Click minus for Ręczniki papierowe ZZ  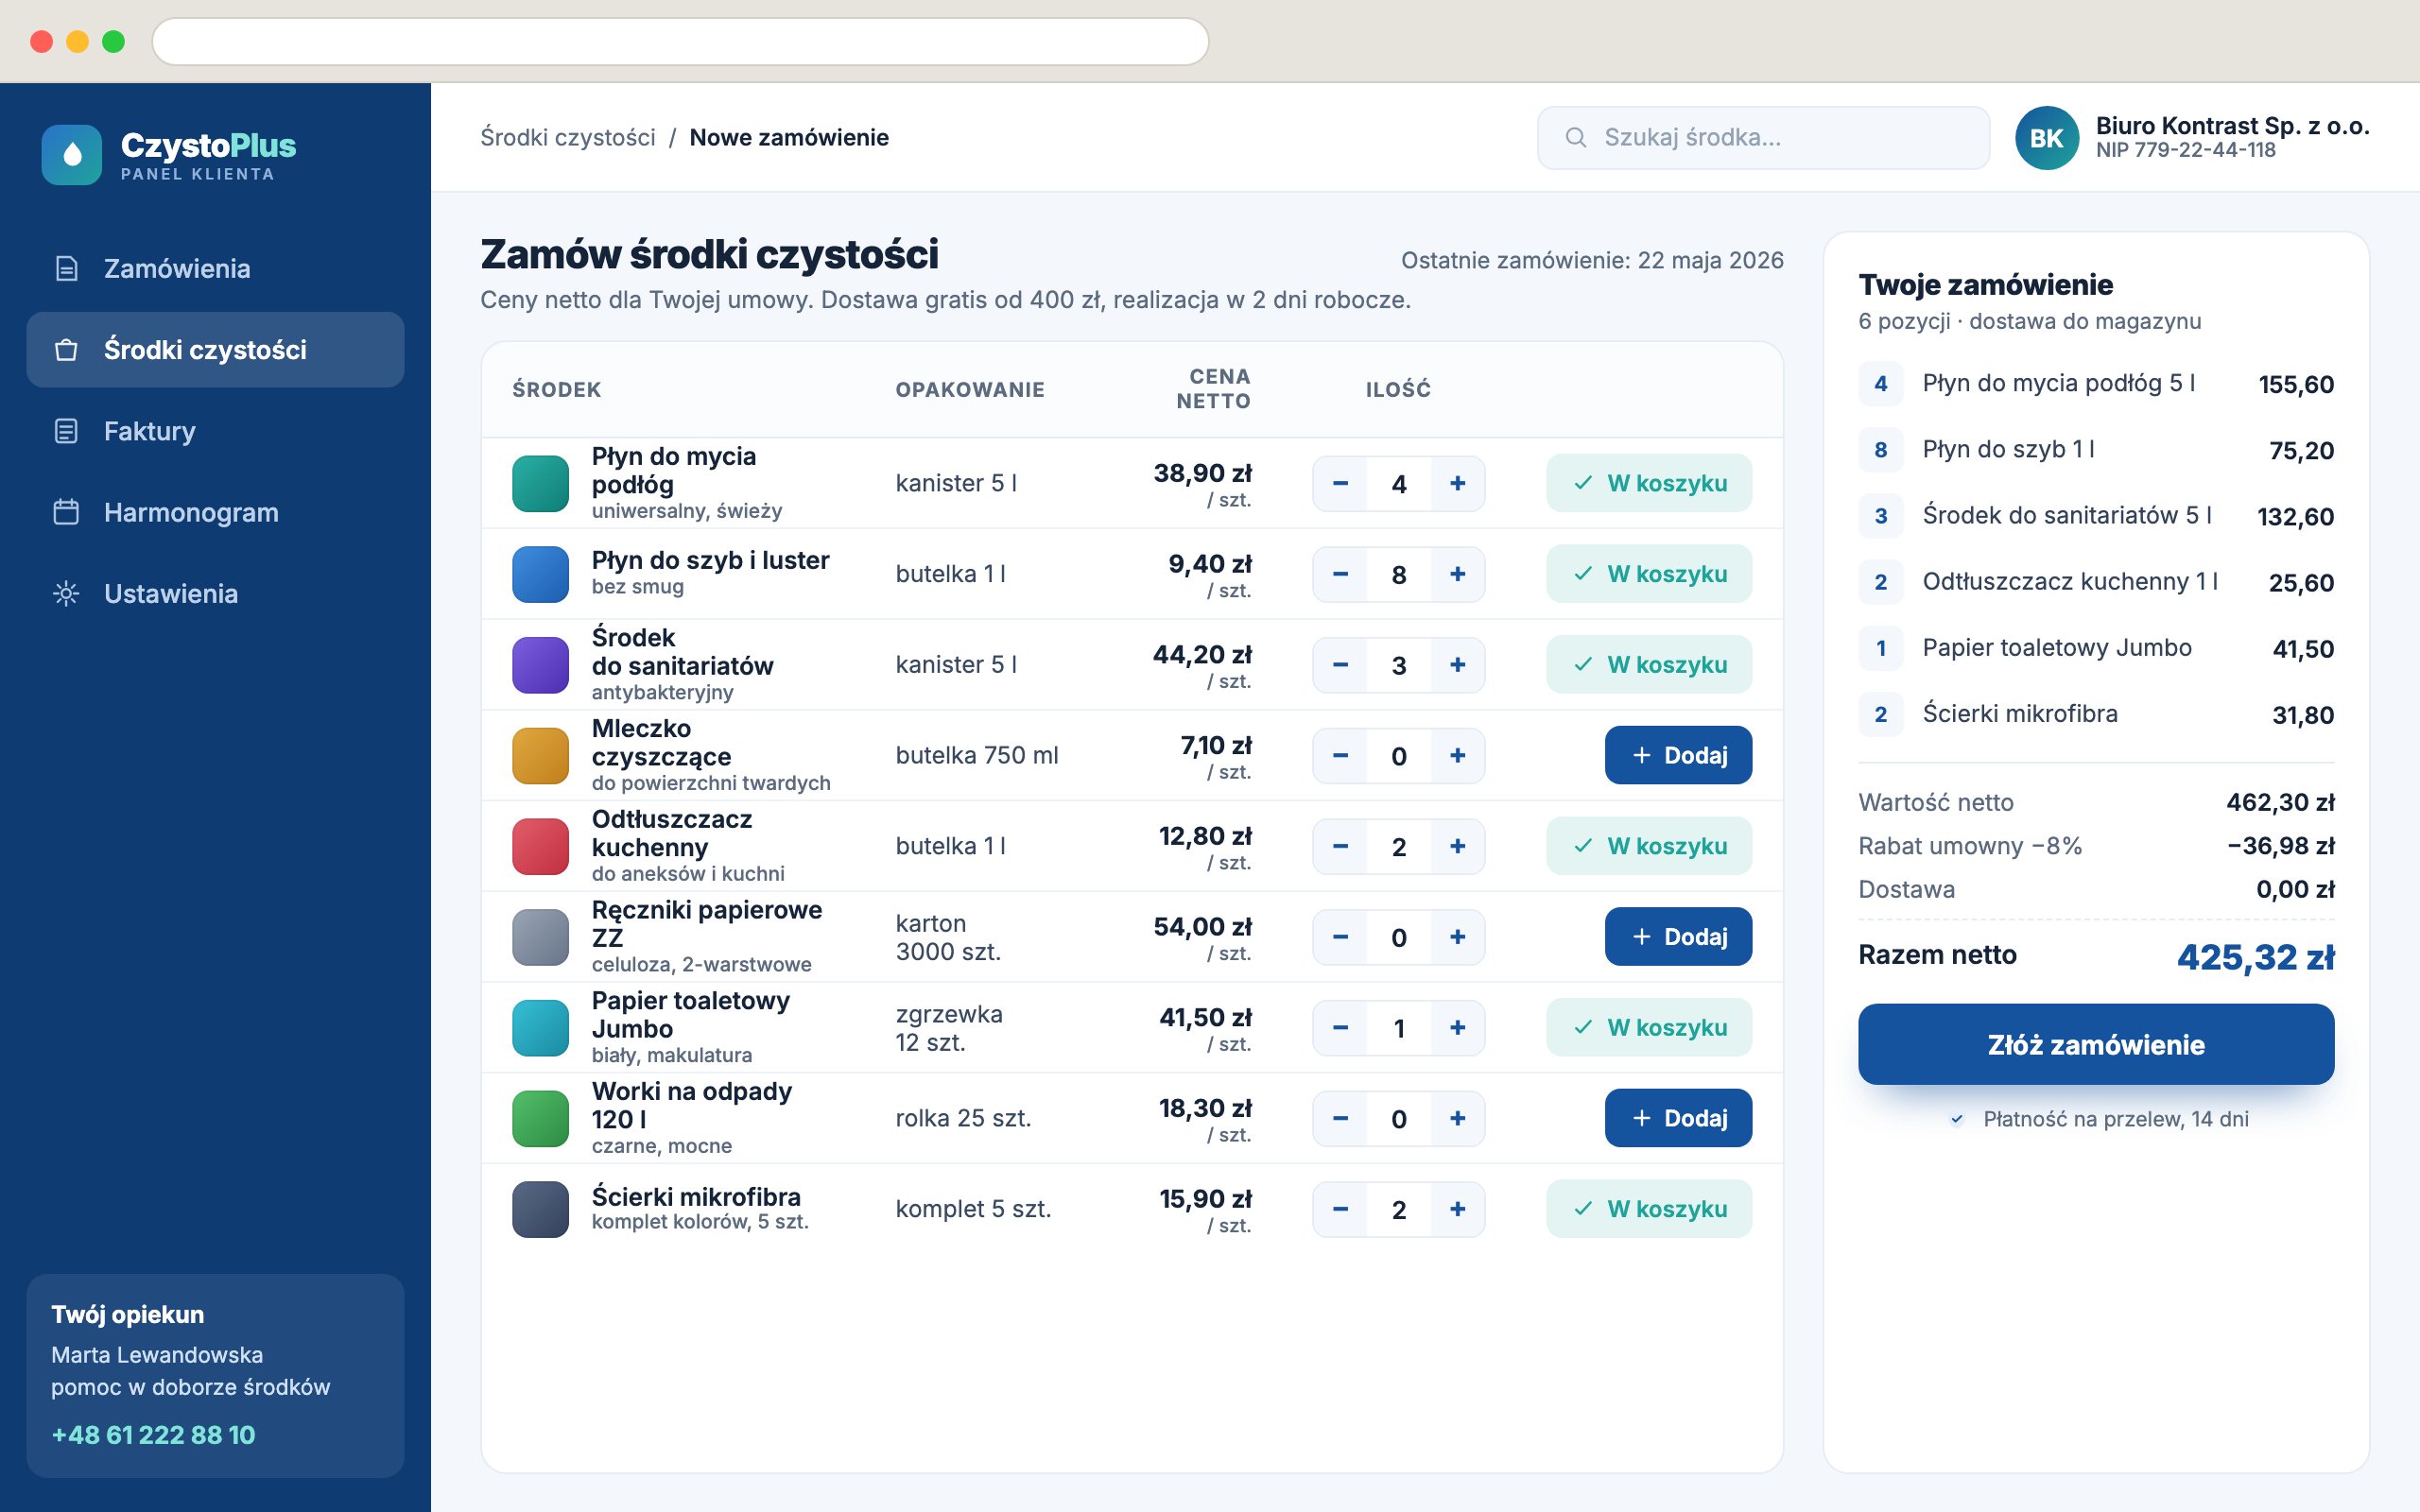click(x=1340, y=937)
